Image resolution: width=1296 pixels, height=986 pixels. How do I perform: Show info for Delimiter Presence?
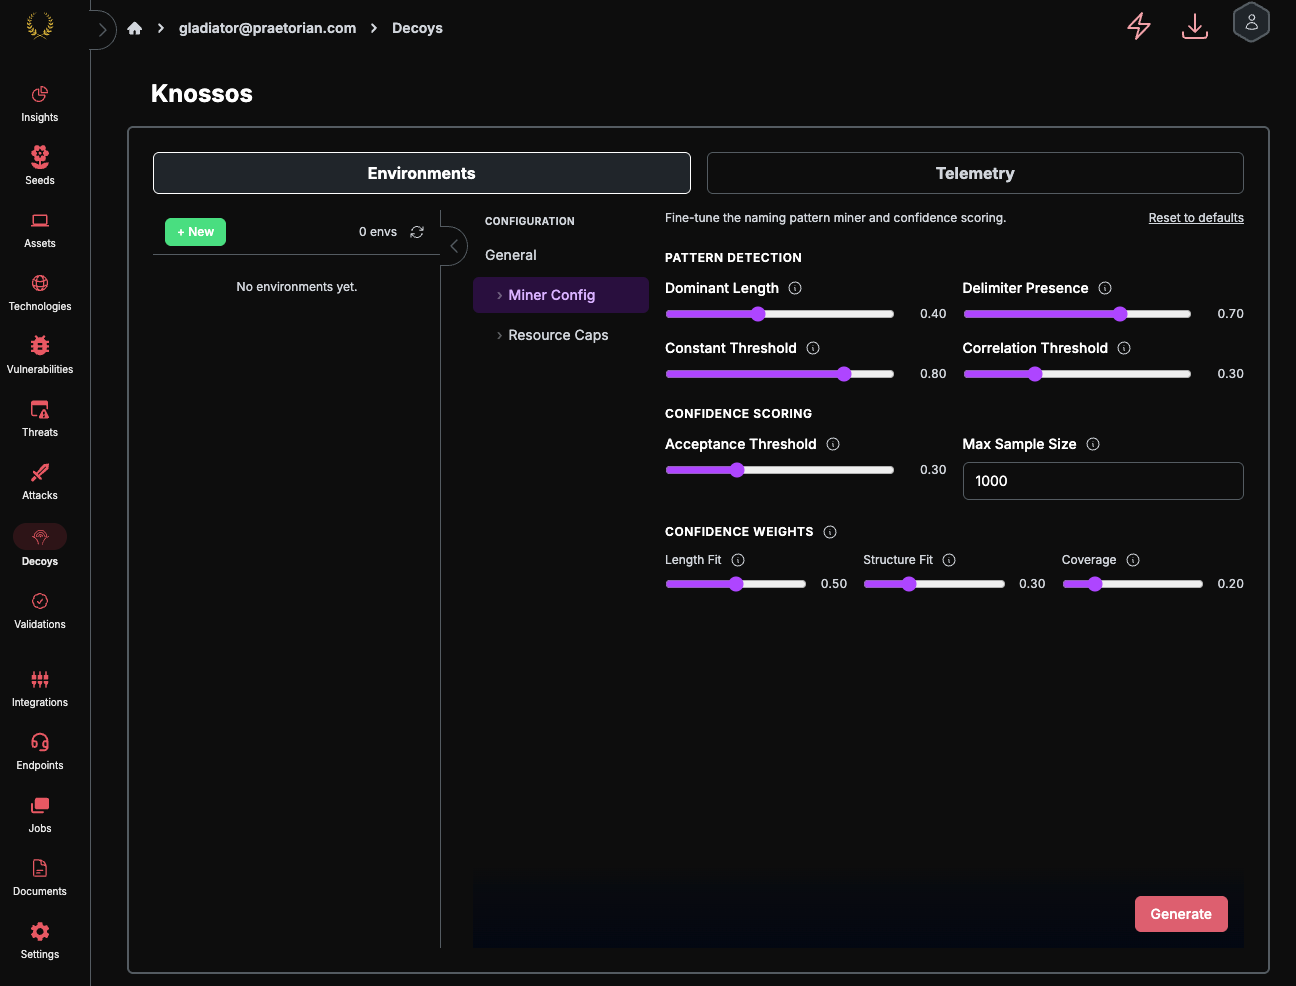(x=1105, y=288)
